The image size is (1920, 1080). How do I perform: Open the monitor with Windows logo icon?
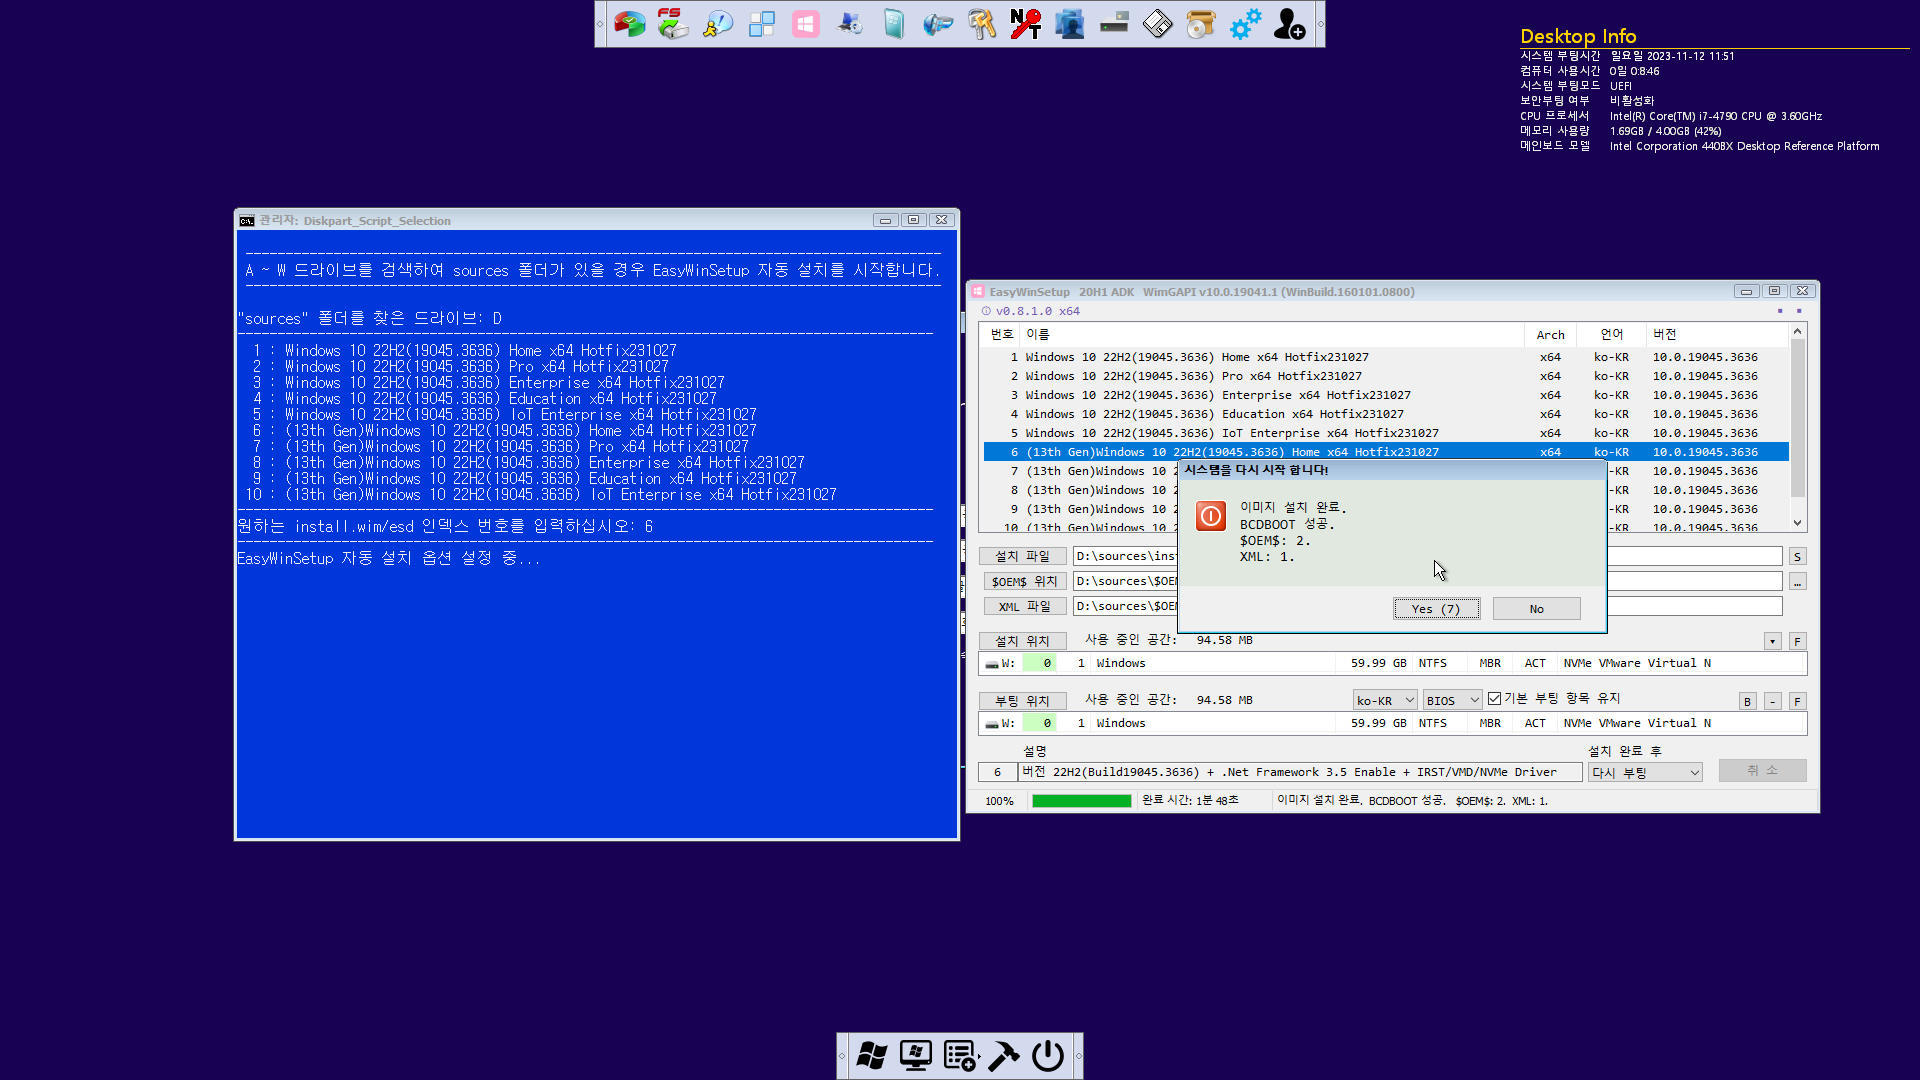tap(916, 1056)
